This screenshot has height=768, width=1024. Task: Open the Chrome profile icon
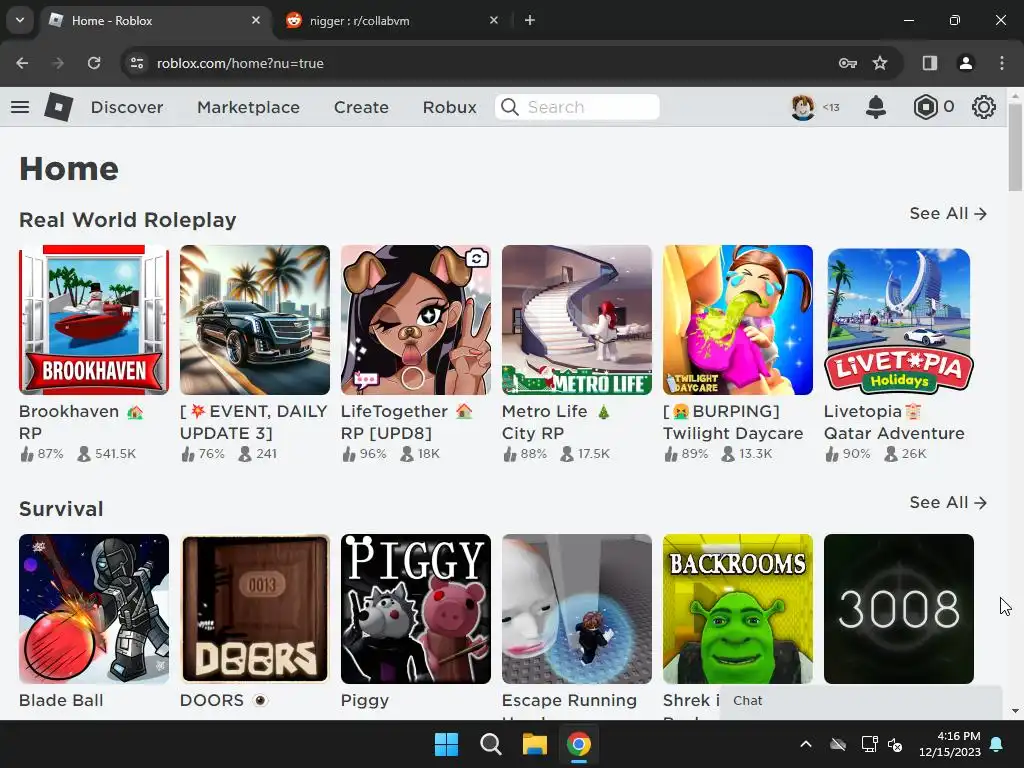point(965,63)
